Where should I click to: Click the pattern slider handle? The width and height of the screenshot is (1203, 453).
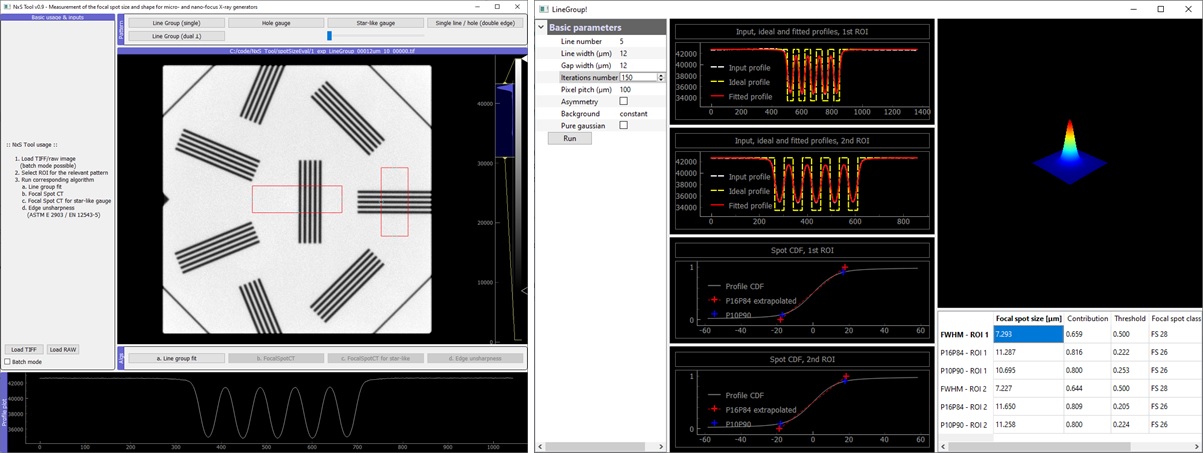coord(329,36)
